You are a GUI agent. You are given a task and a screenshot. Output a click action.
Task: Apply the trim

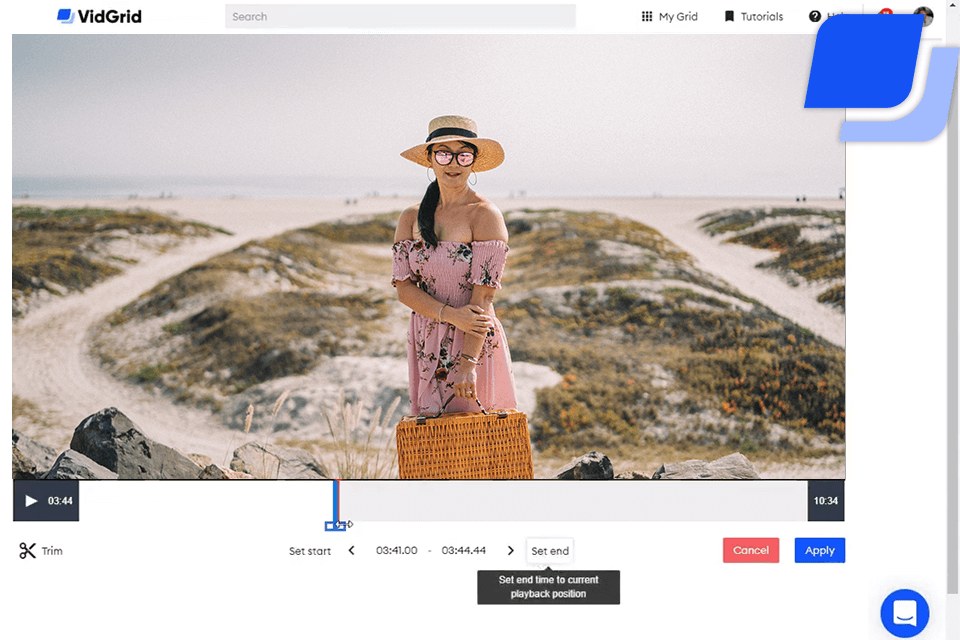coord(819,550)
